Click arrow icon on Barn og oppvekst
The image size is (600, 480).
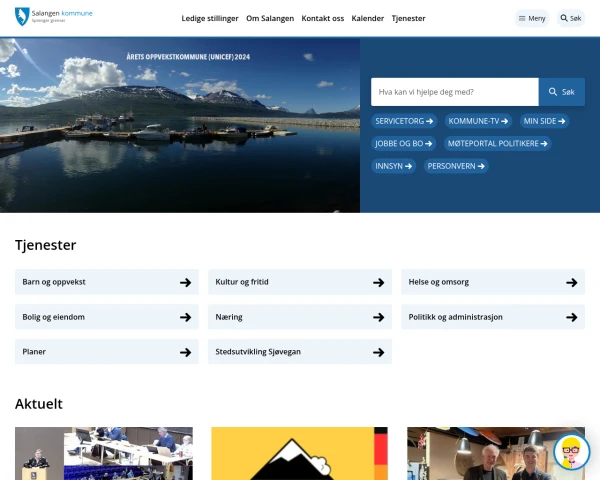(x=185, y=282)
